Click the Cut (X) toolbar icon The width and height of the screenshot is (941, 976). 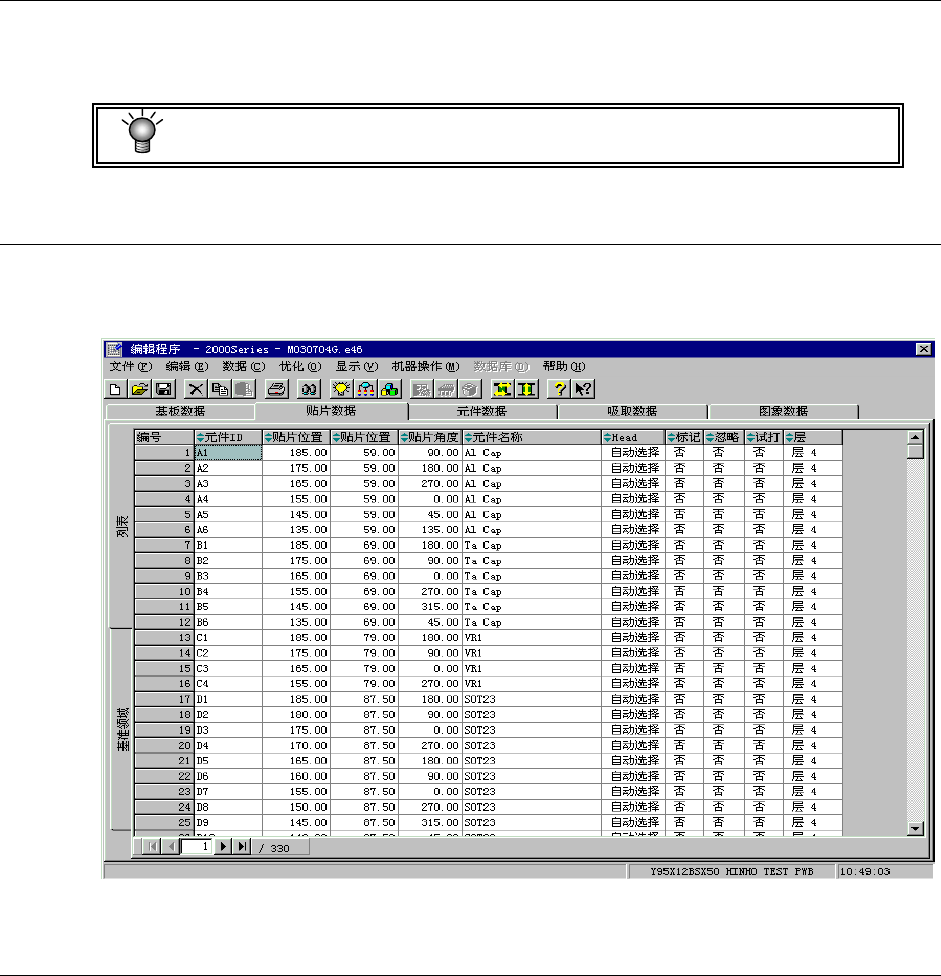[x=196, y=390]
